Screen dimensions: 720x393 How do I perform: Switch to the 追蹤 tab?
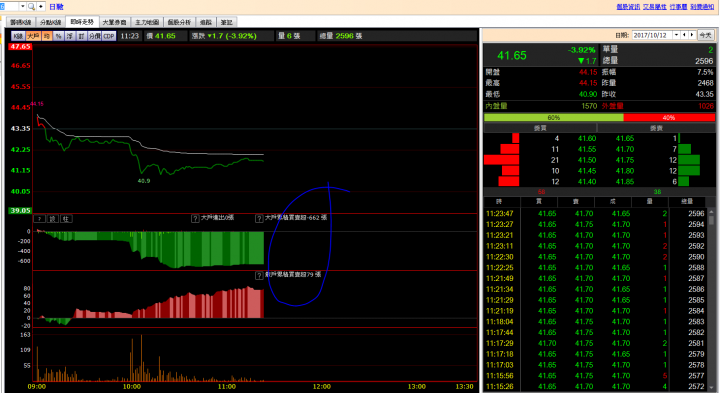pos(206,22)
